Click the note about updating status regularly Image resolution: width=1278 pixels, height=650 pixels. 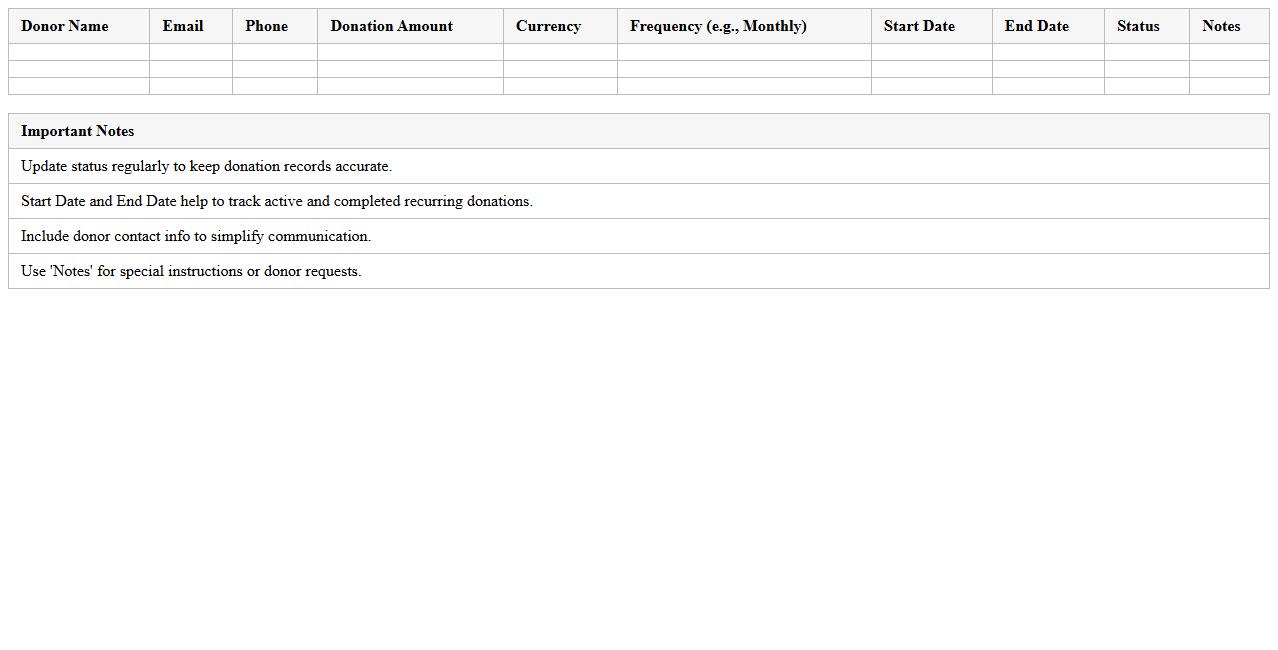(x=206, y=166)
